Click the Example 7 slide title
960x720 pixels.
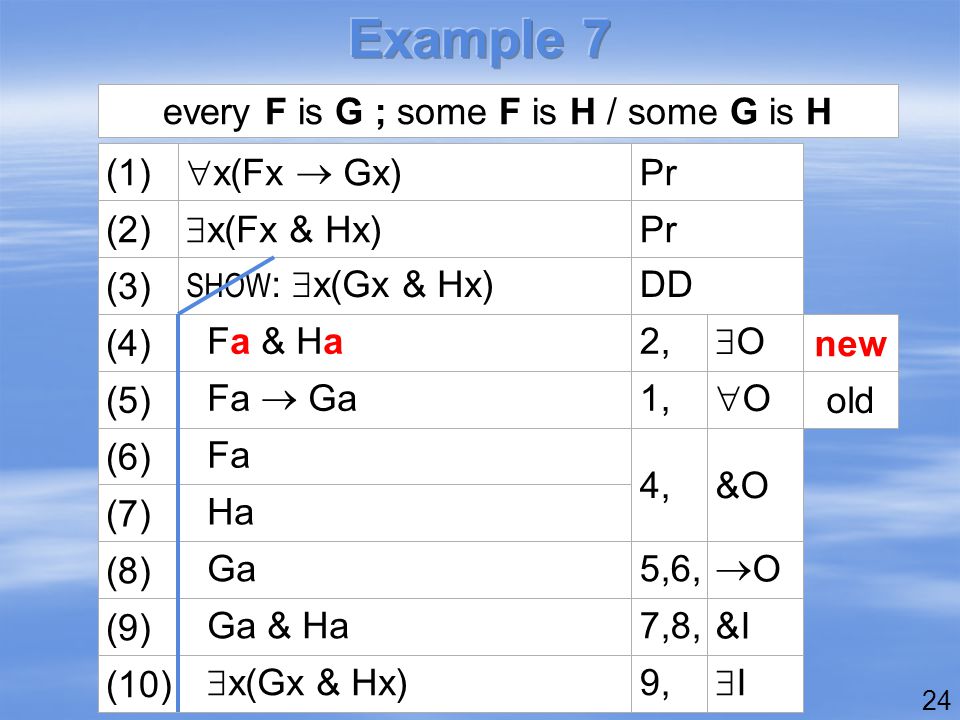pos(480,39)
